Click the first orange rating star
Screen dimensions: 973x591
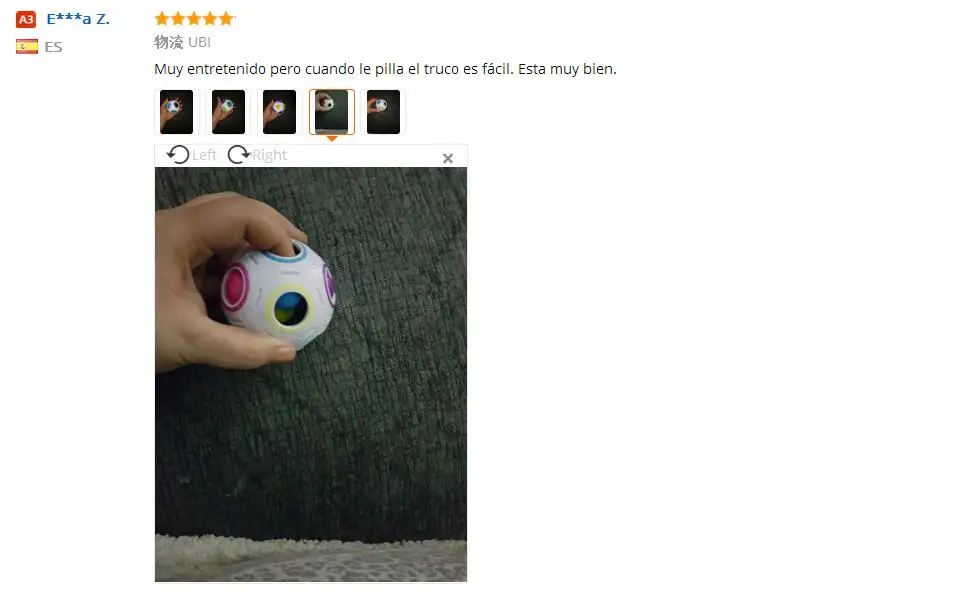[162, 19]
